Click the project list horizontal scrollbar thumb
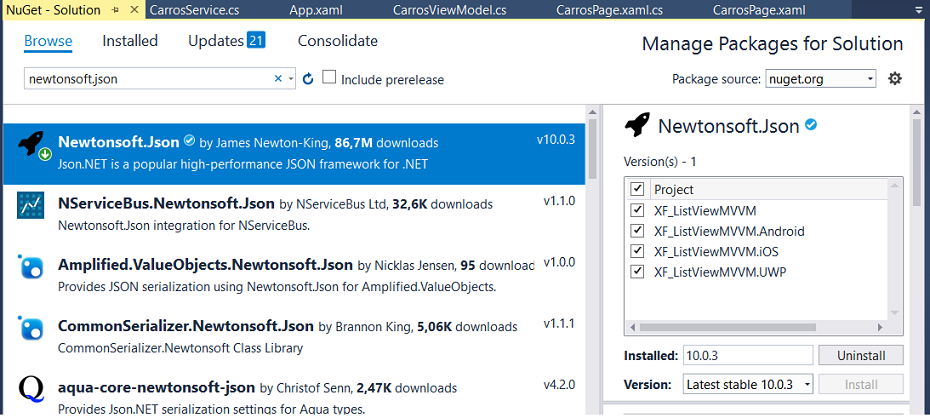930x418 pixels. pyautogui.click(x=728, y=327)
